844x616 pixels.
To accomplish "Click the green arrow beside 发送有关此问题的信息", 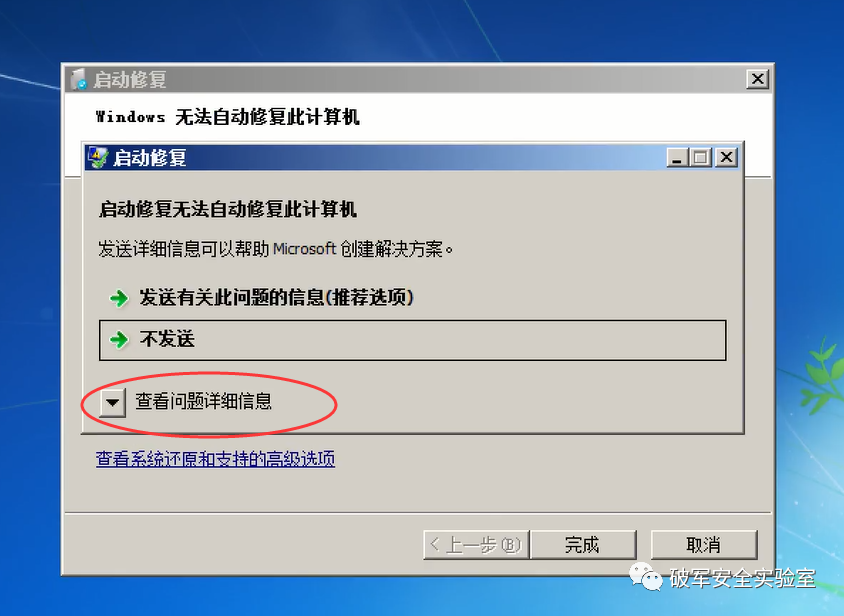I will (x=119, y=298).
